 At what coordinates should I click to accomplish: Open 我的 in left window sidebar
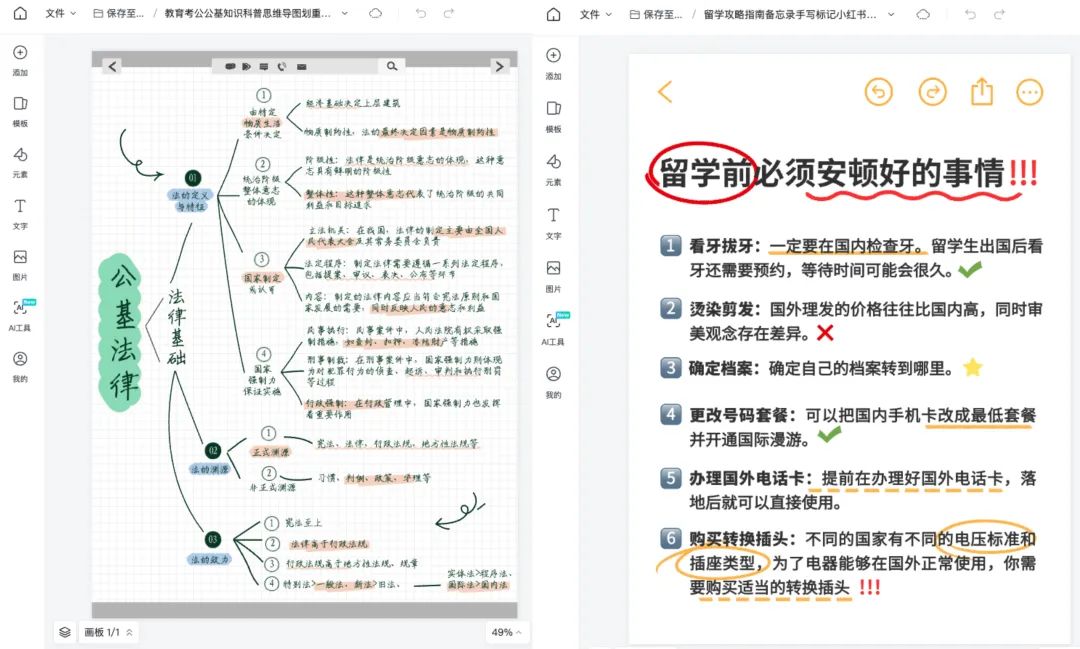tap(20, 367)
